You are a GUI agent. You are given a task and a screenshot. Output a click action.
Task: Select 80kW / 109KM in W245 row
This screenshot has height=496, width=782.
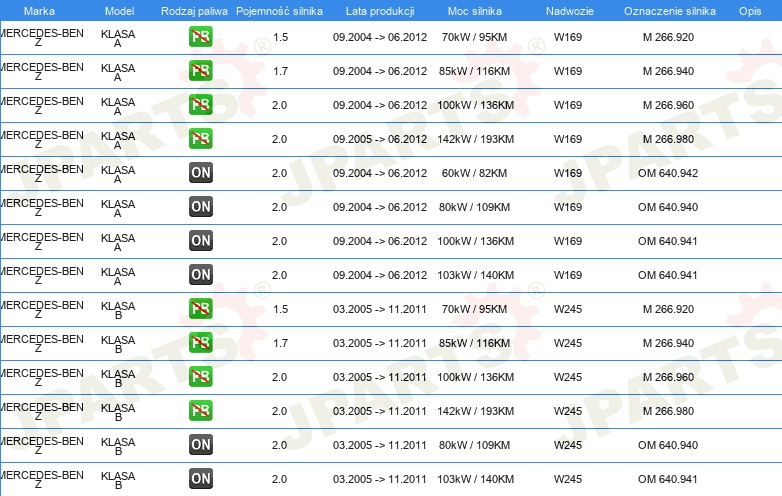[x=474, y=445]
